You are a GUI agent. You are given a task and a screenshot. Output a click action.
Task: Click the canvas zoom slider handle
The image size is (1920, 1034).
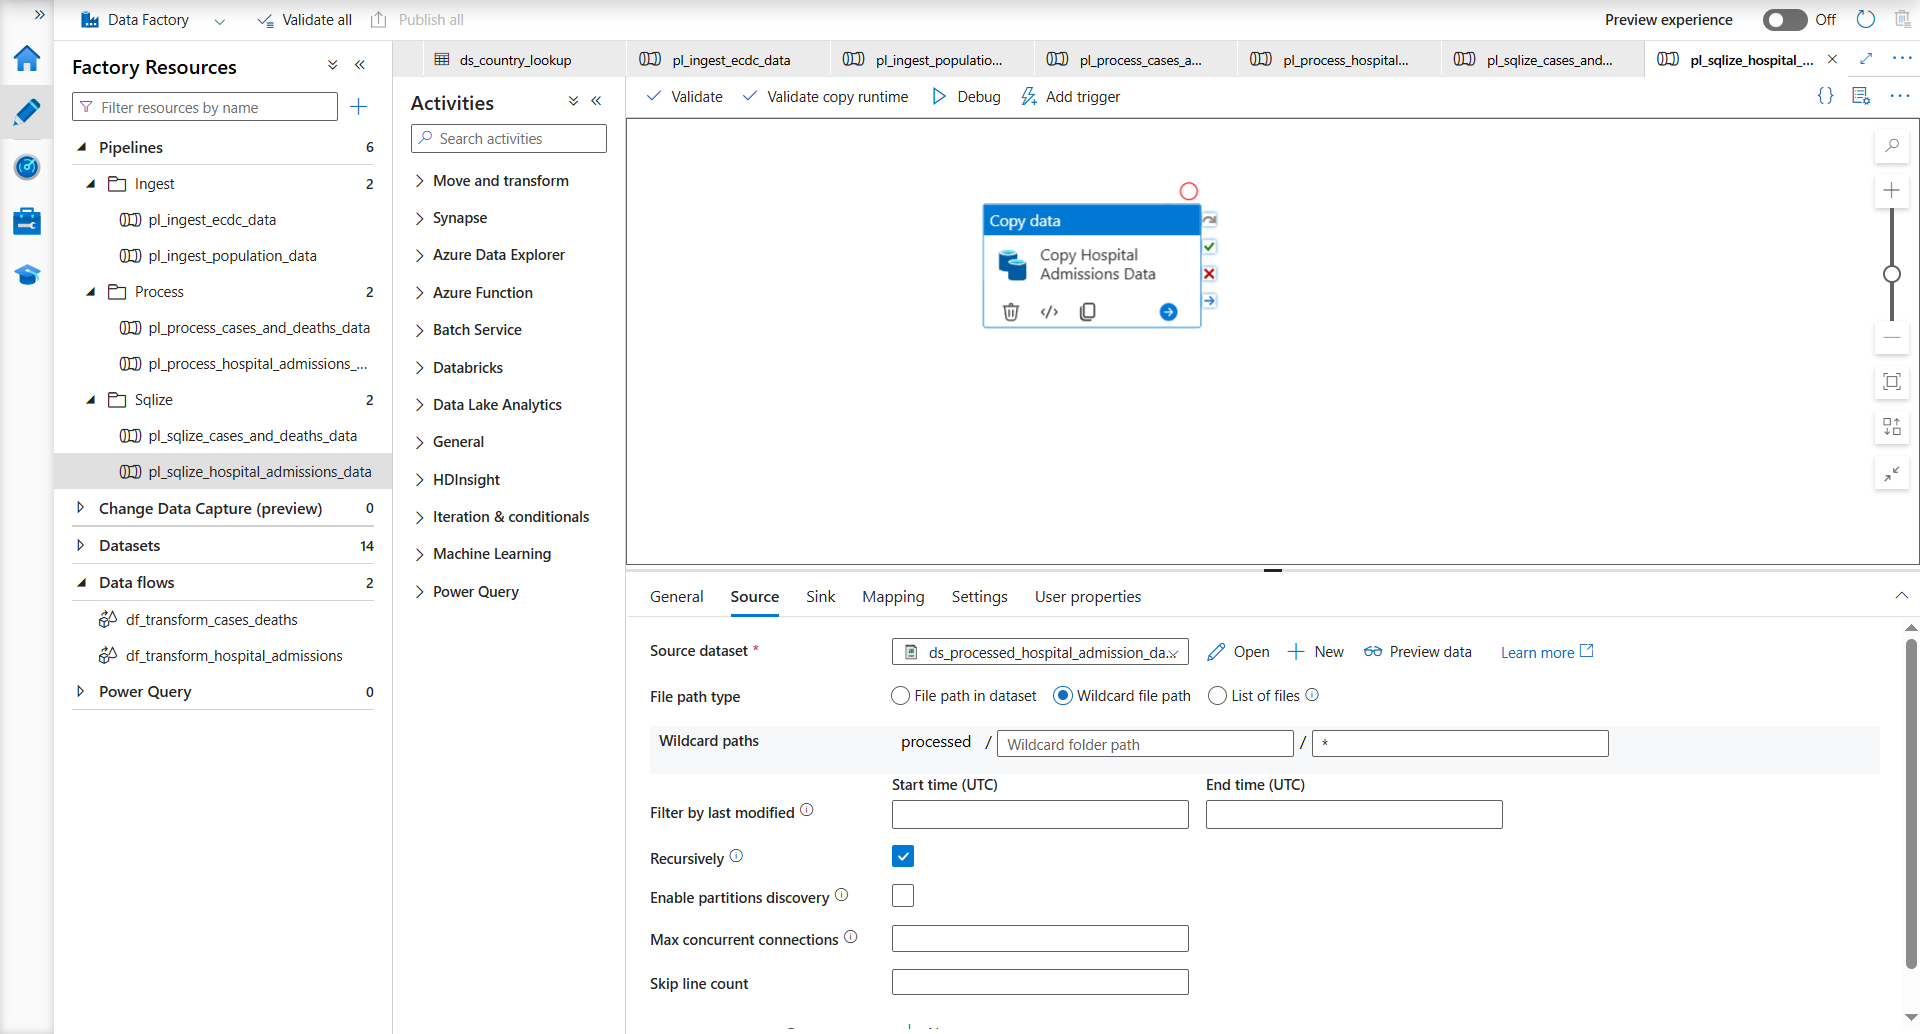coord(1892,274)
